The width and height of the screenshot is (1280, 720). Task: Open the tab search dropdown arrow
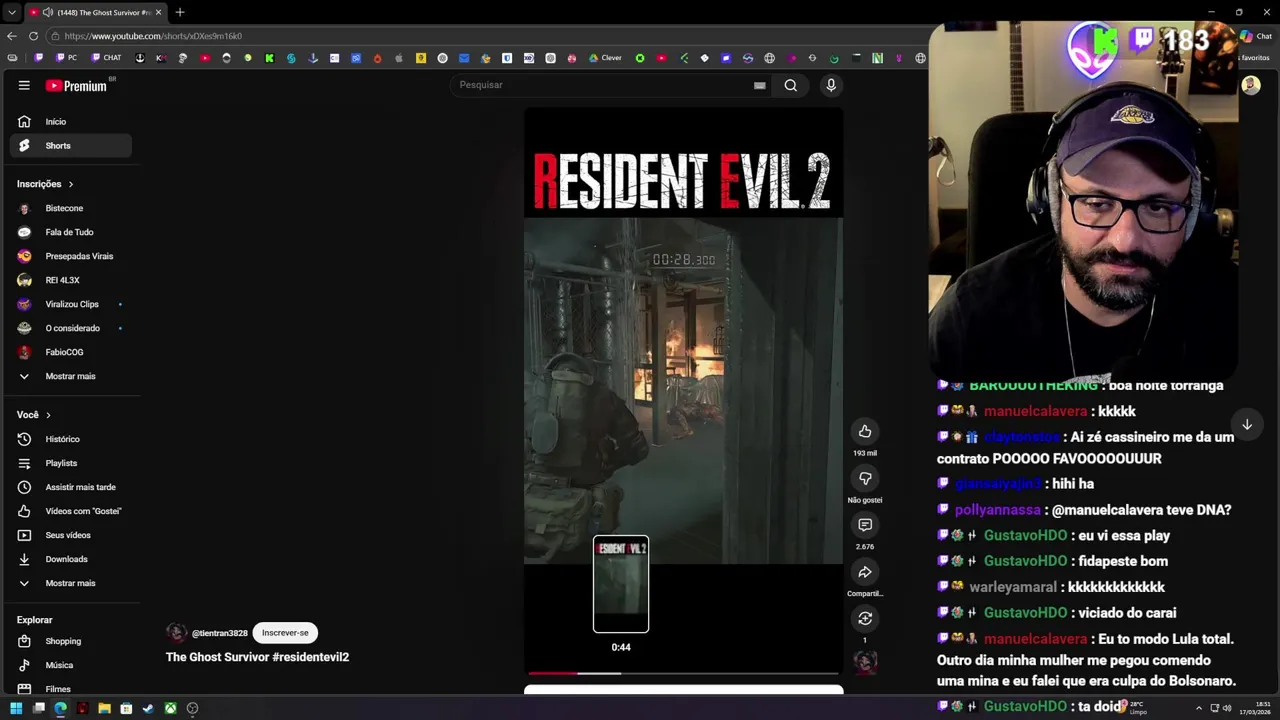click(x=11, y=12)
